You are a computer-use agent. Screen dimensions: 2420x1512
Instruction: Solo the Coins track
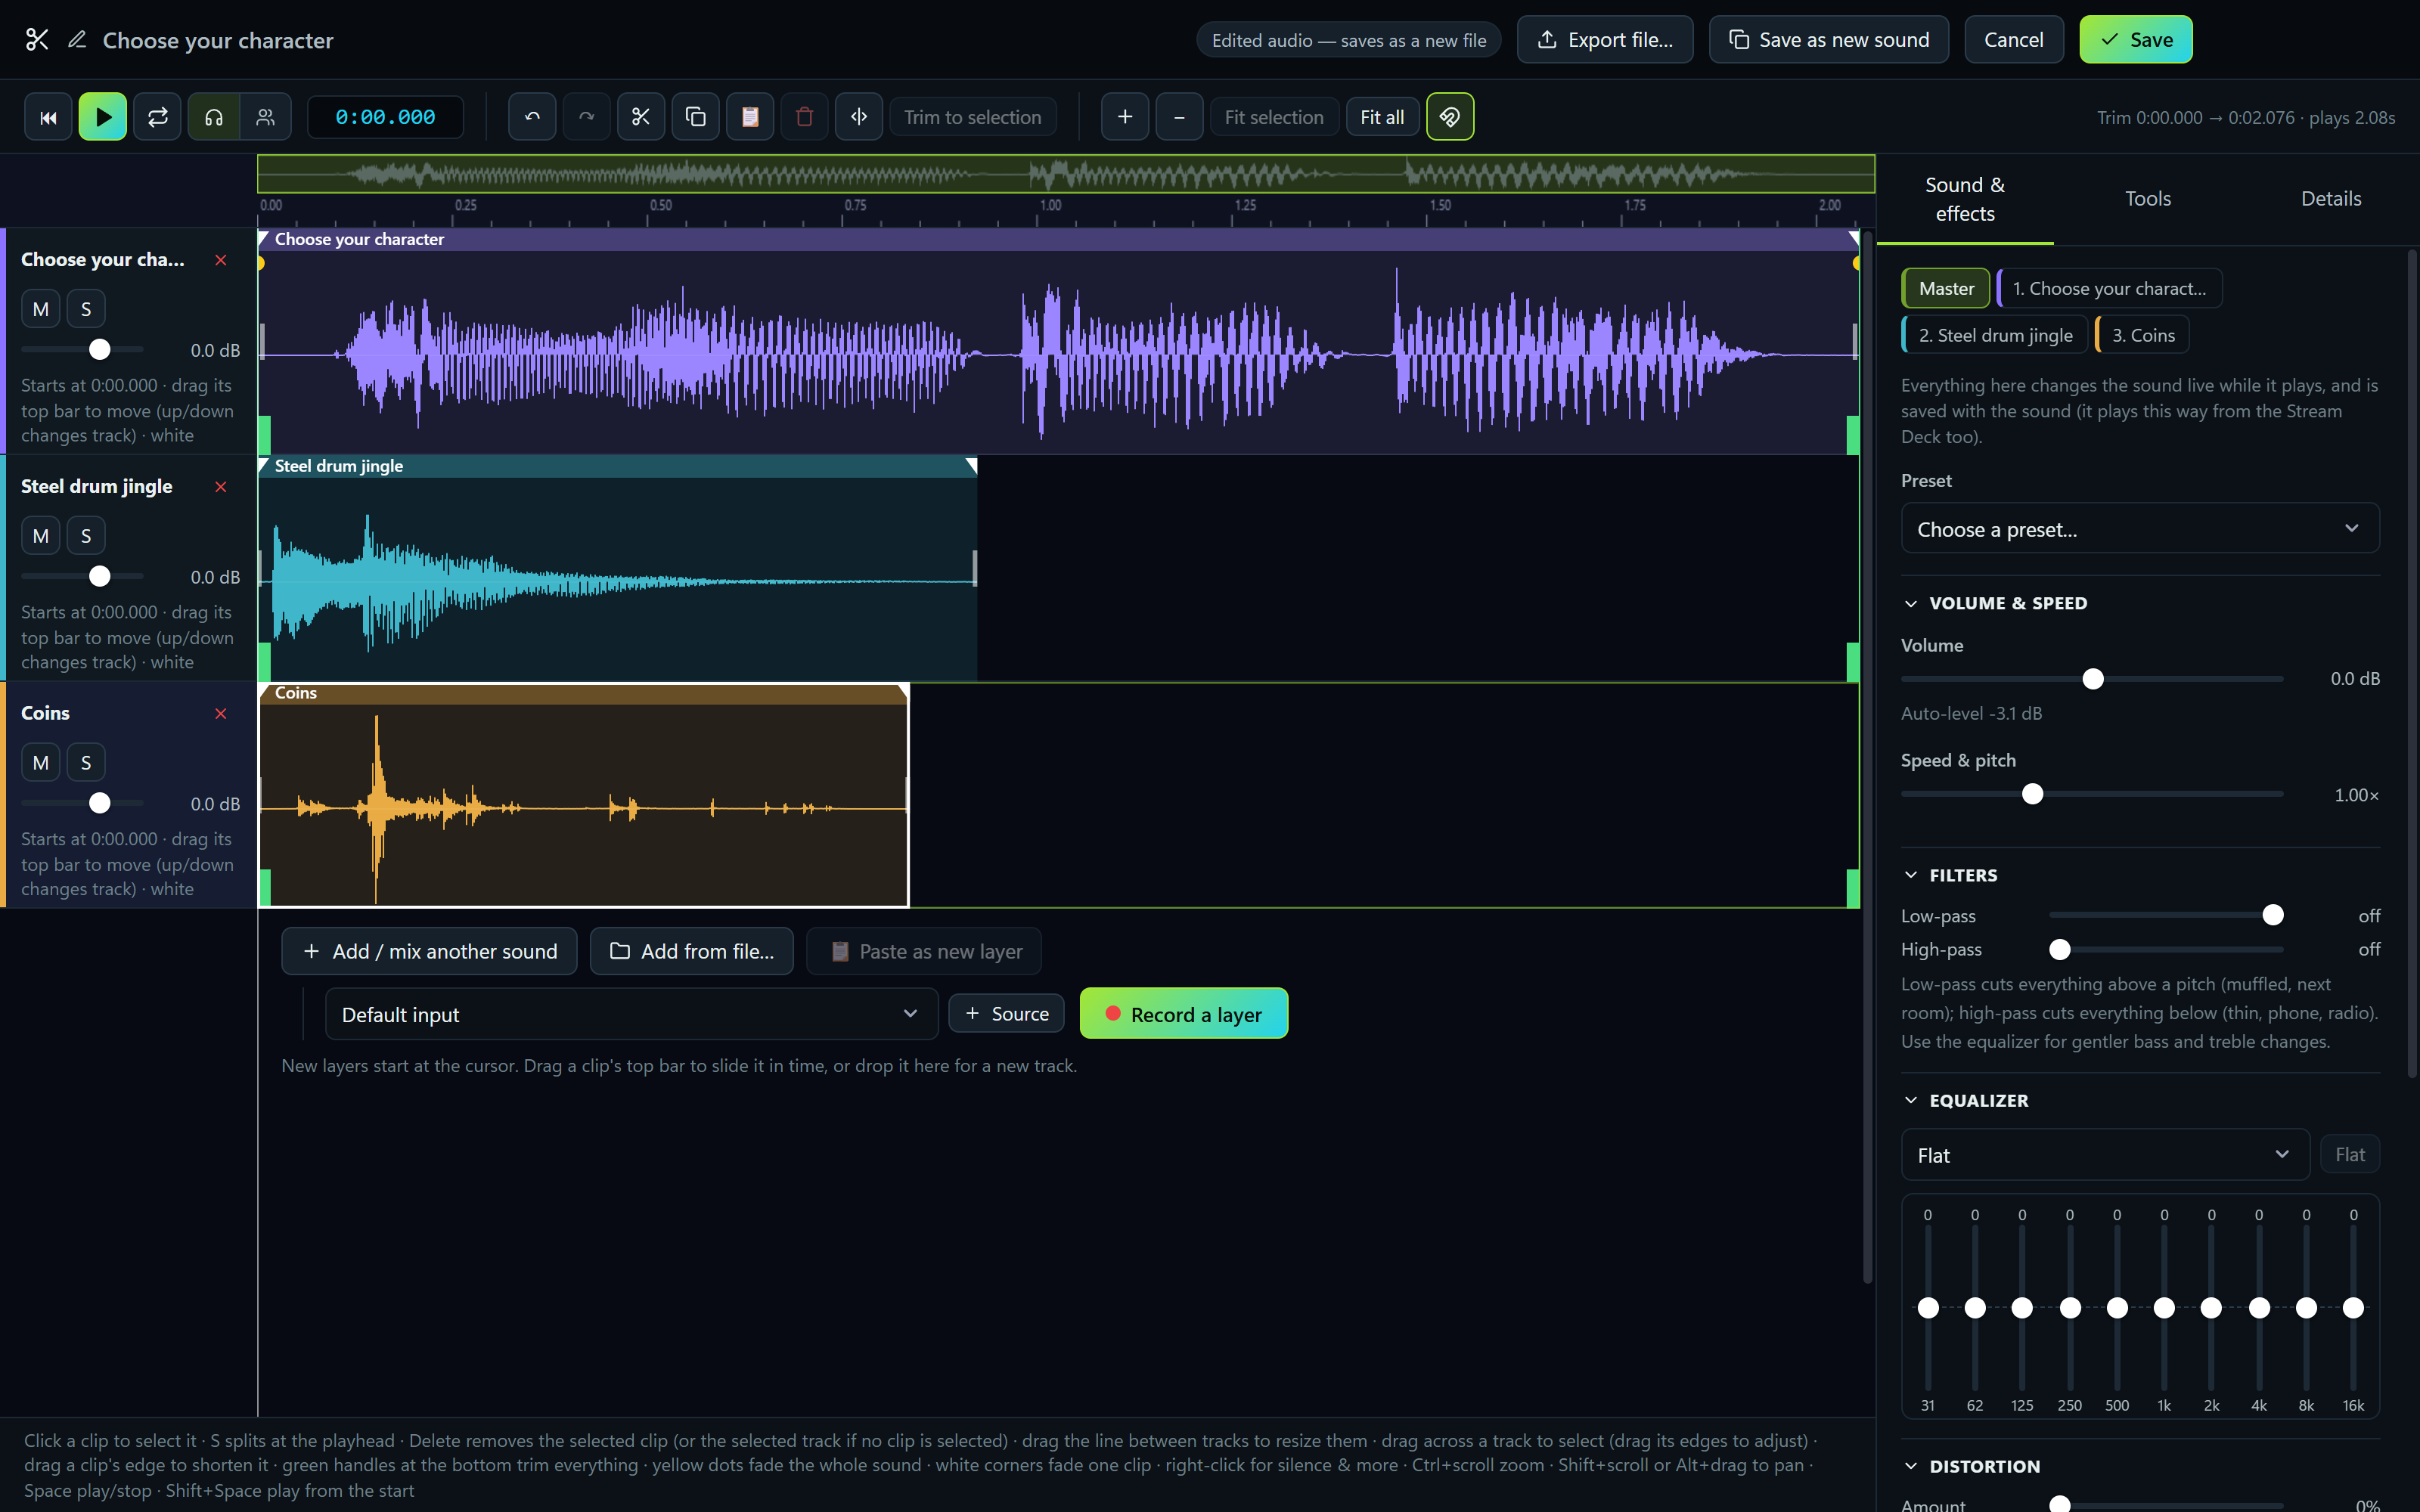click(x=86, y=763)
